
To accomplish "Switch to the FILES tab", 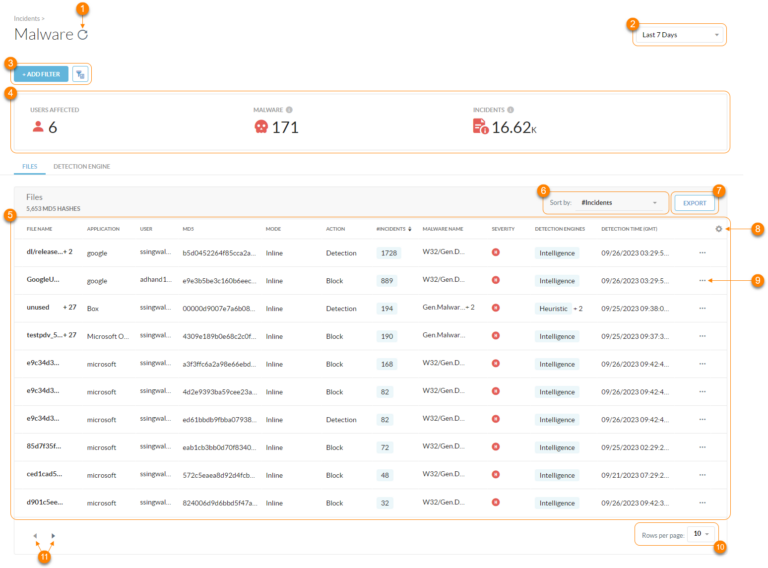I will click(29, 166).
